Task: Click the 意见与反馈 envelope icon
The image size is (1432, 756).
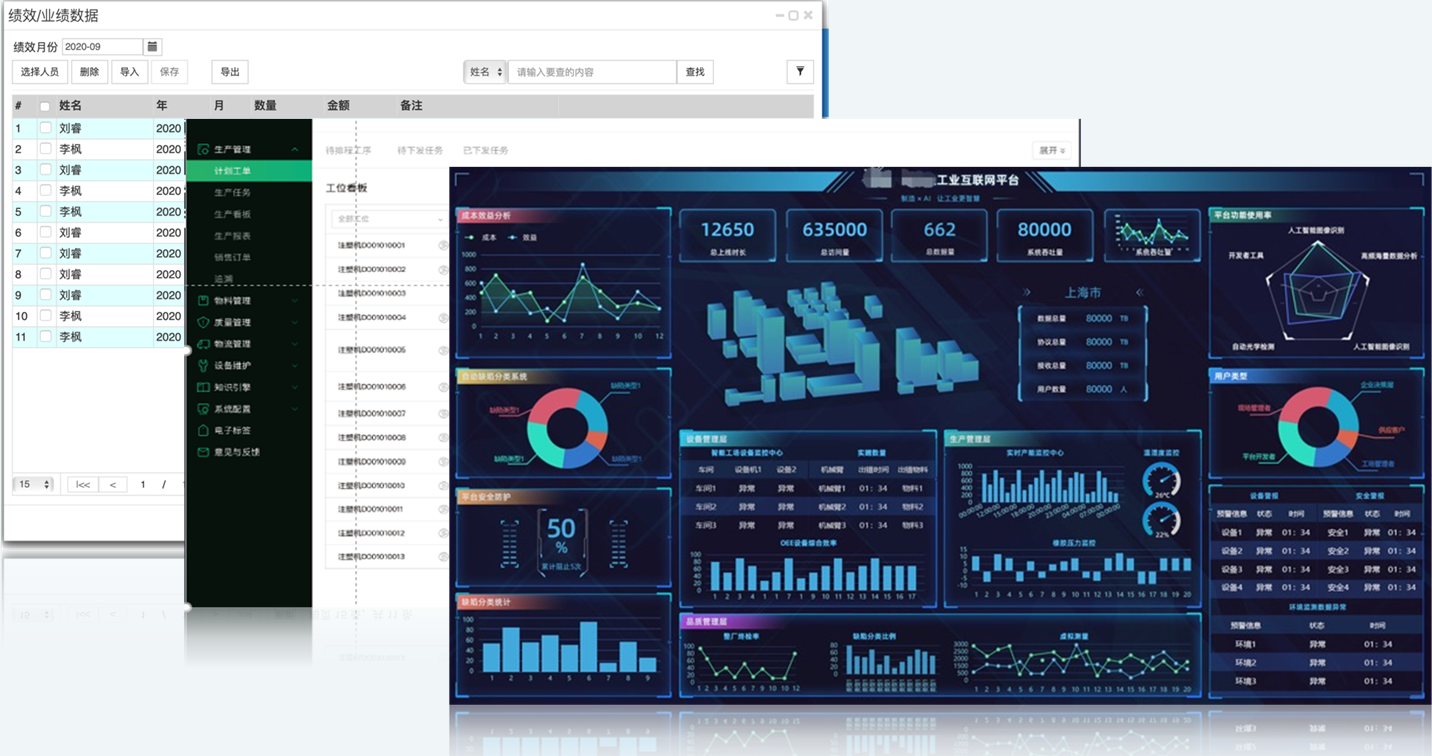Action: click(203, 453)
